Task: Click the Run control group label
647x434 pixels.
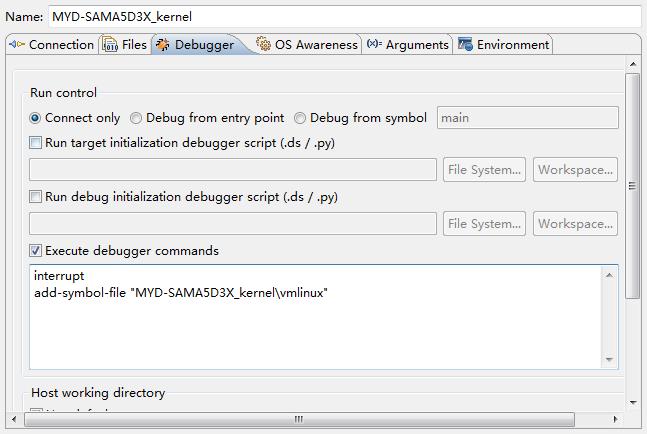Action: pyautogui.click(x=64, y=93)
